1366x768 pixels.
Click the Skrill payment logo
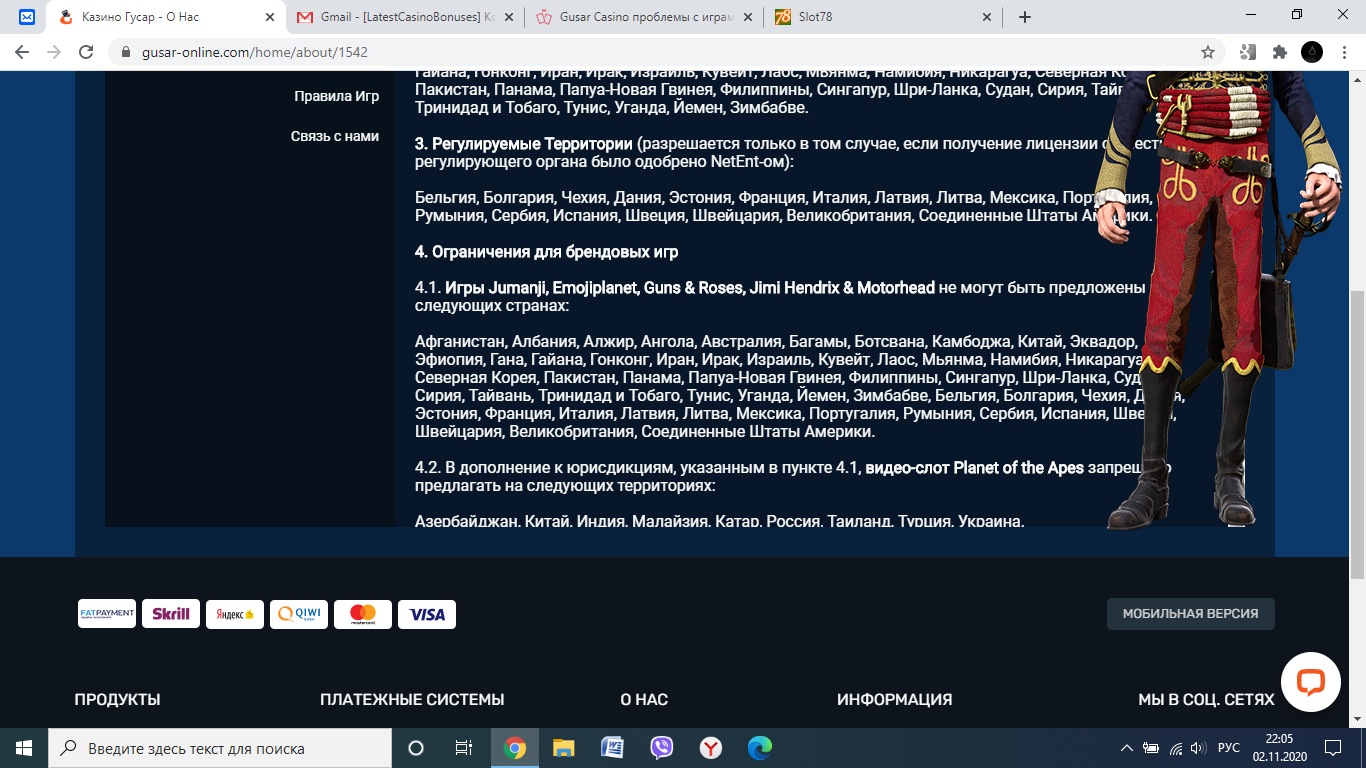(x=171, y=614)
